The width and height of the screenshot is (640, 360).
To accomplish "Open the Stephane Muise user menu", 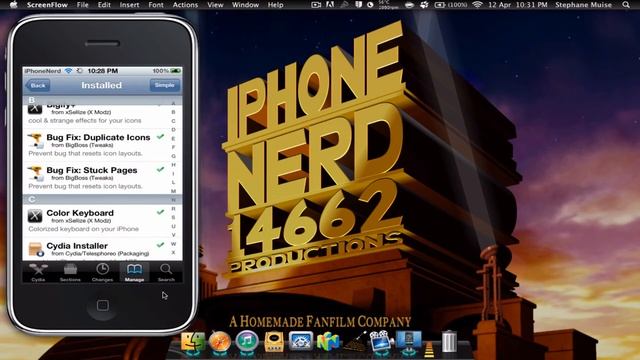I will tap(583, 5).
